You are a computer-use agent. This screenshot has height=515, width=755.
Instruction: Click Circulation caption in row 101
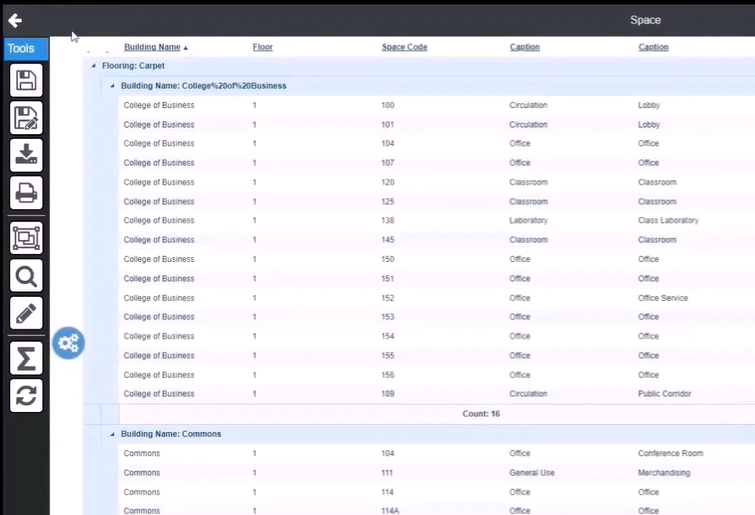click(x=528, y=125)
